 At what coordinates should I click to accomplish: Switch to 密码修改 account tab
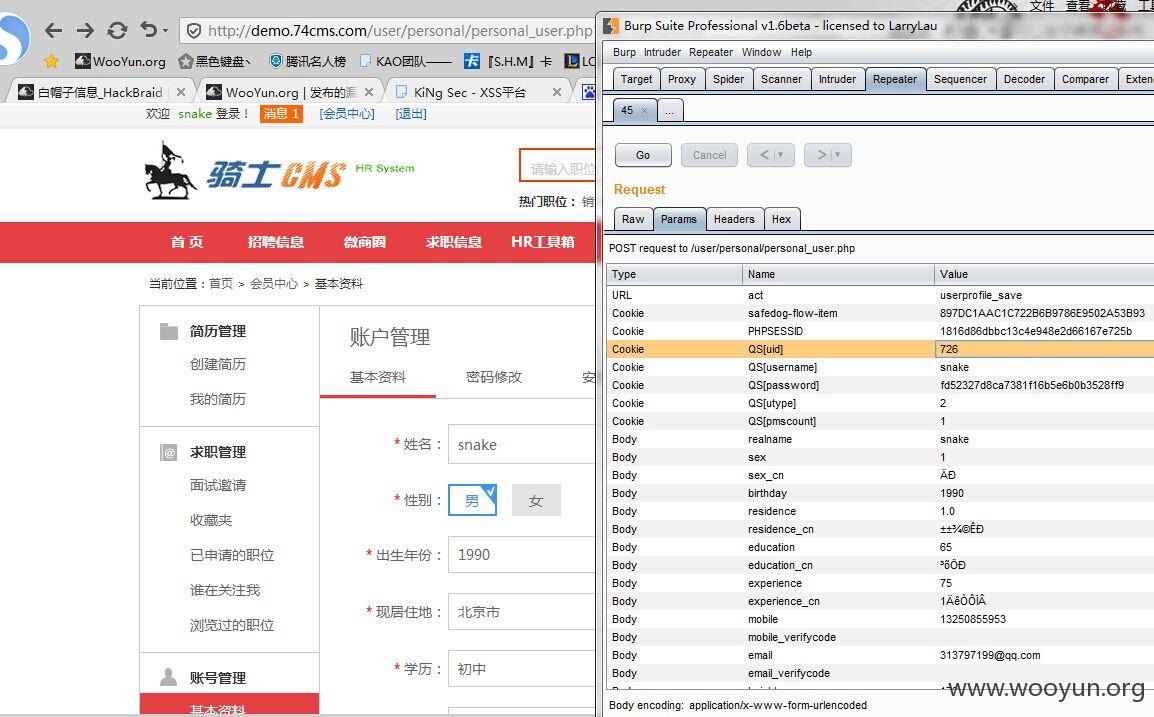click(494, 377)
